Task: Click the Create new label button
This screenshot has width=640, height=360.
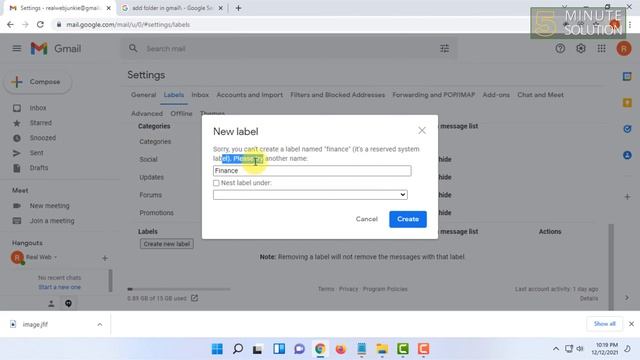Action: 167,244
